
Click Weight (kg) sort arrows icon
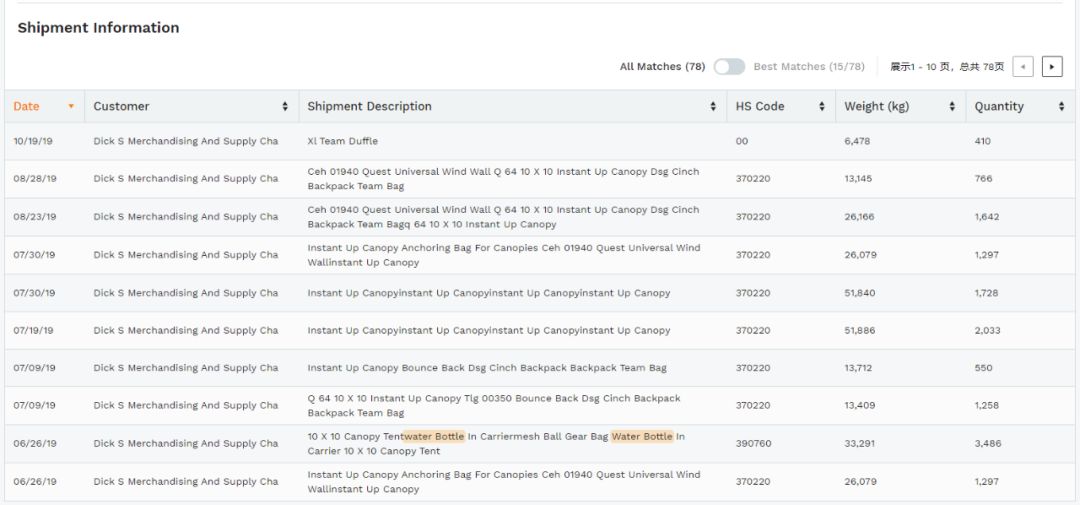[x=952, y=107]
